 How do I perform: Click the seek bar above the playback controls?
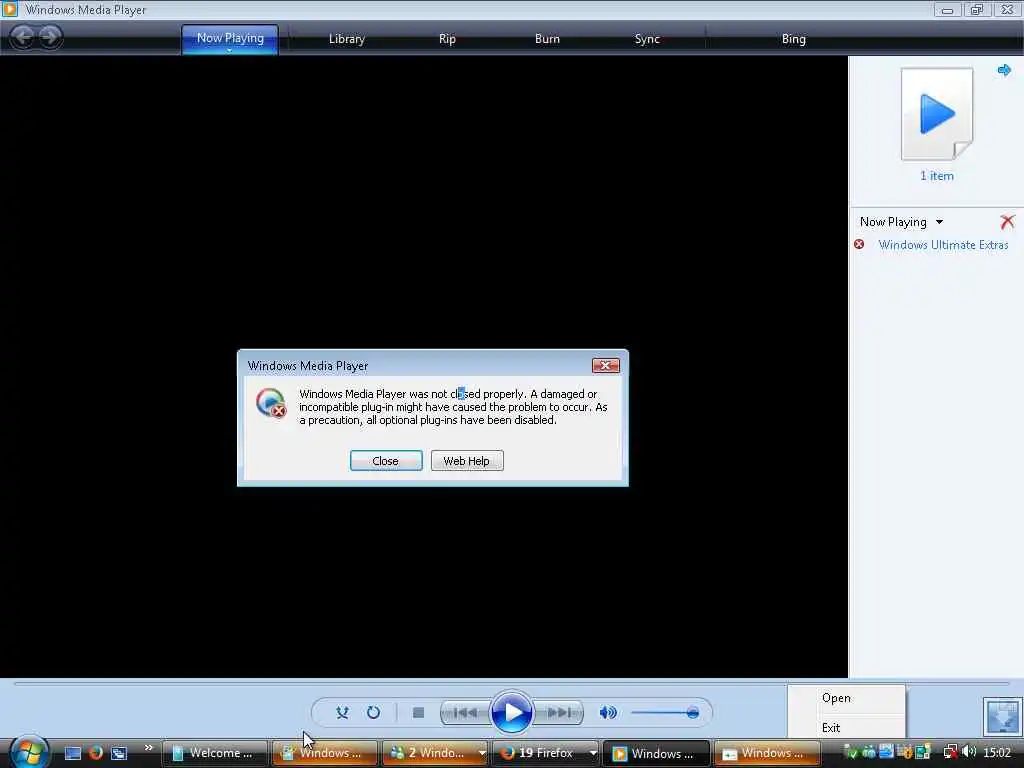pyautogui.click(x=511, y=684)
